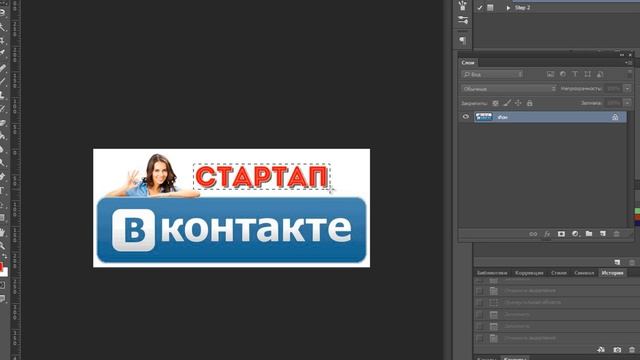Open the paragraph panel icon in side strip
This screenshot has height=360, width=640.
pyautogui.click(x=462, y=40)
